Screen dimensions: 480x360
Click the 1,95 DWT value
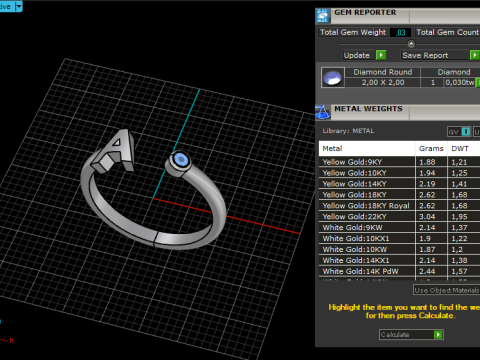click(459, 217)
